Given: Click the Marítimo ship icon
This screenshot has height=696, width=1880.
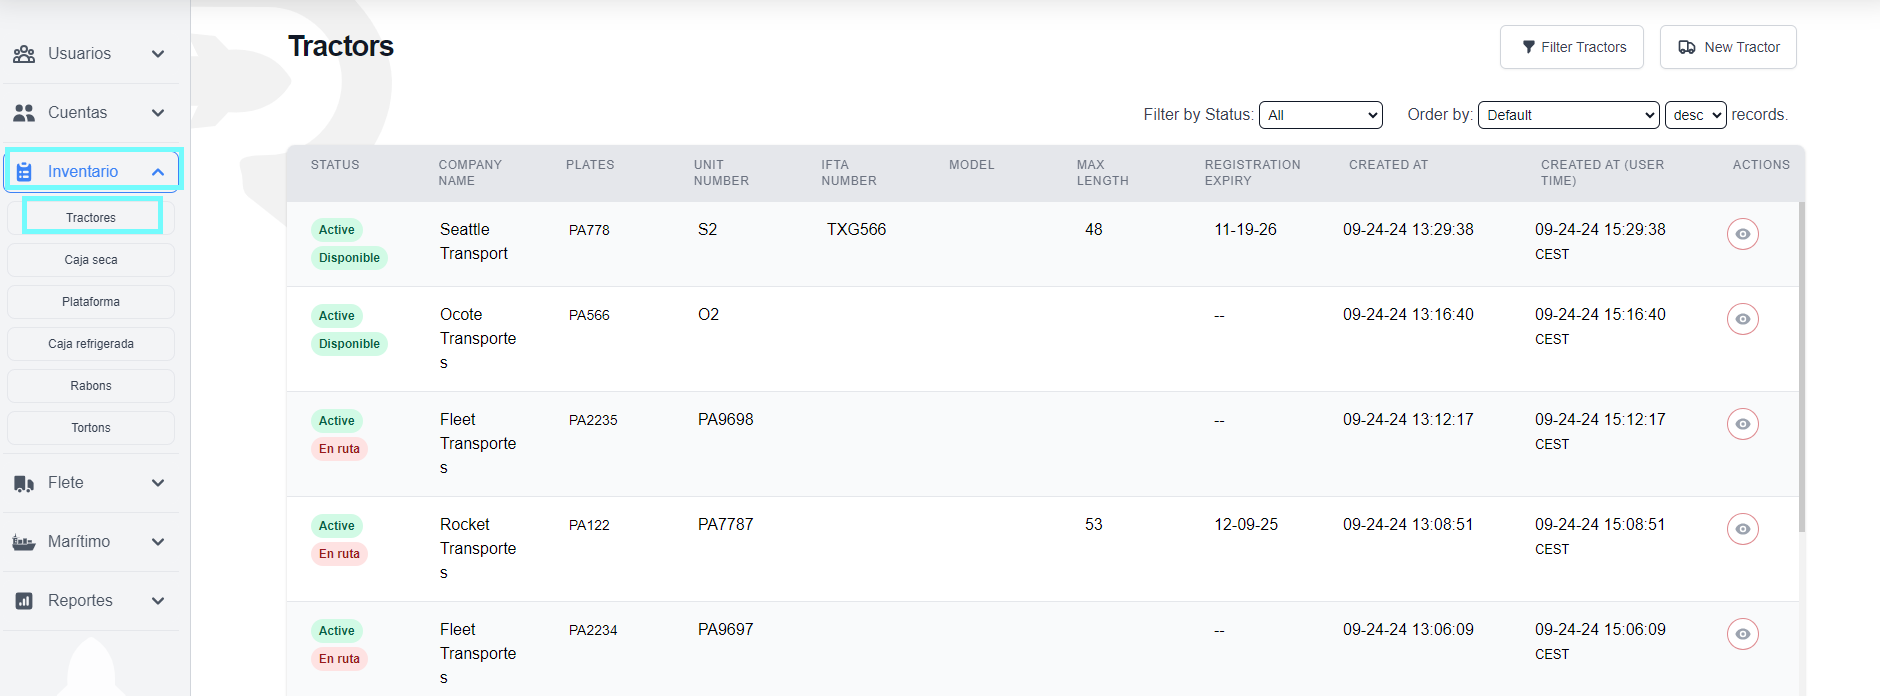Looking at the screenshot, I should click(24, 542).
